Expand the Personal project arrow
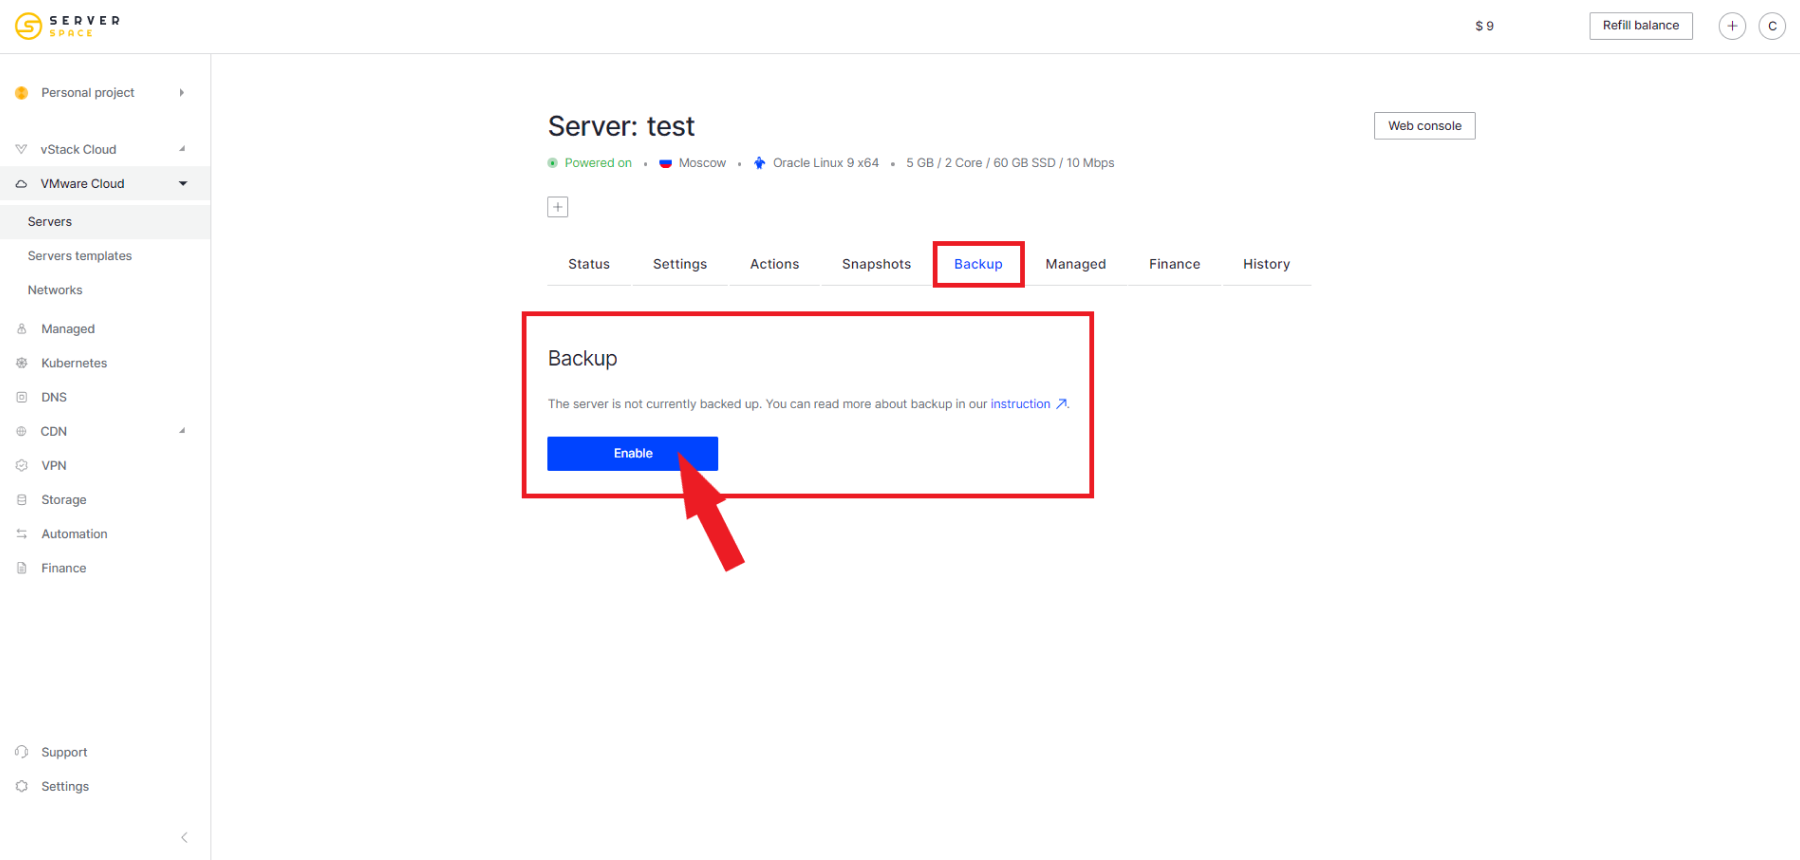 tap(181, 93)
